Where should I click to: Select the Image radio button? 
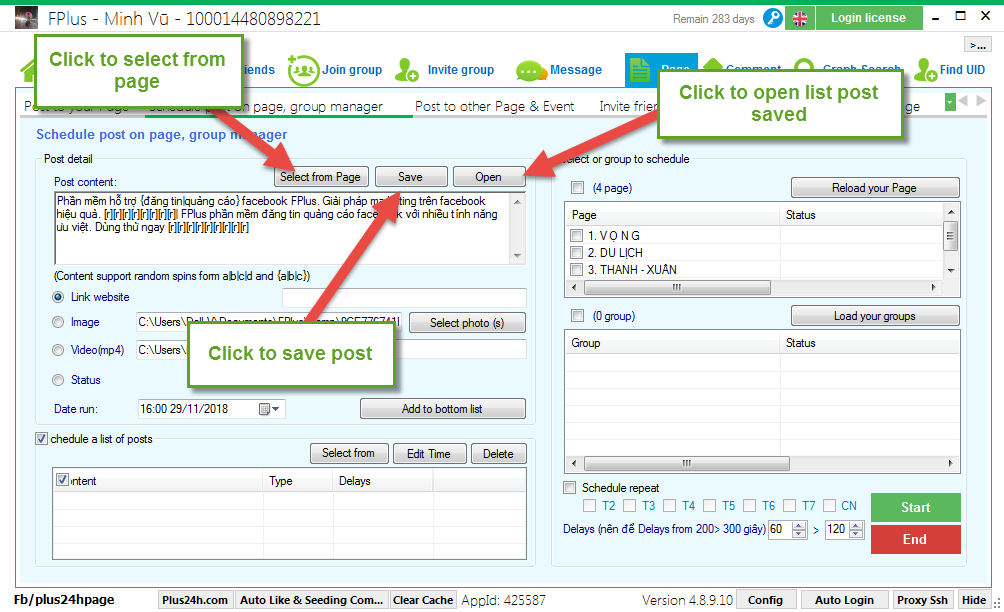click(58, 322)
